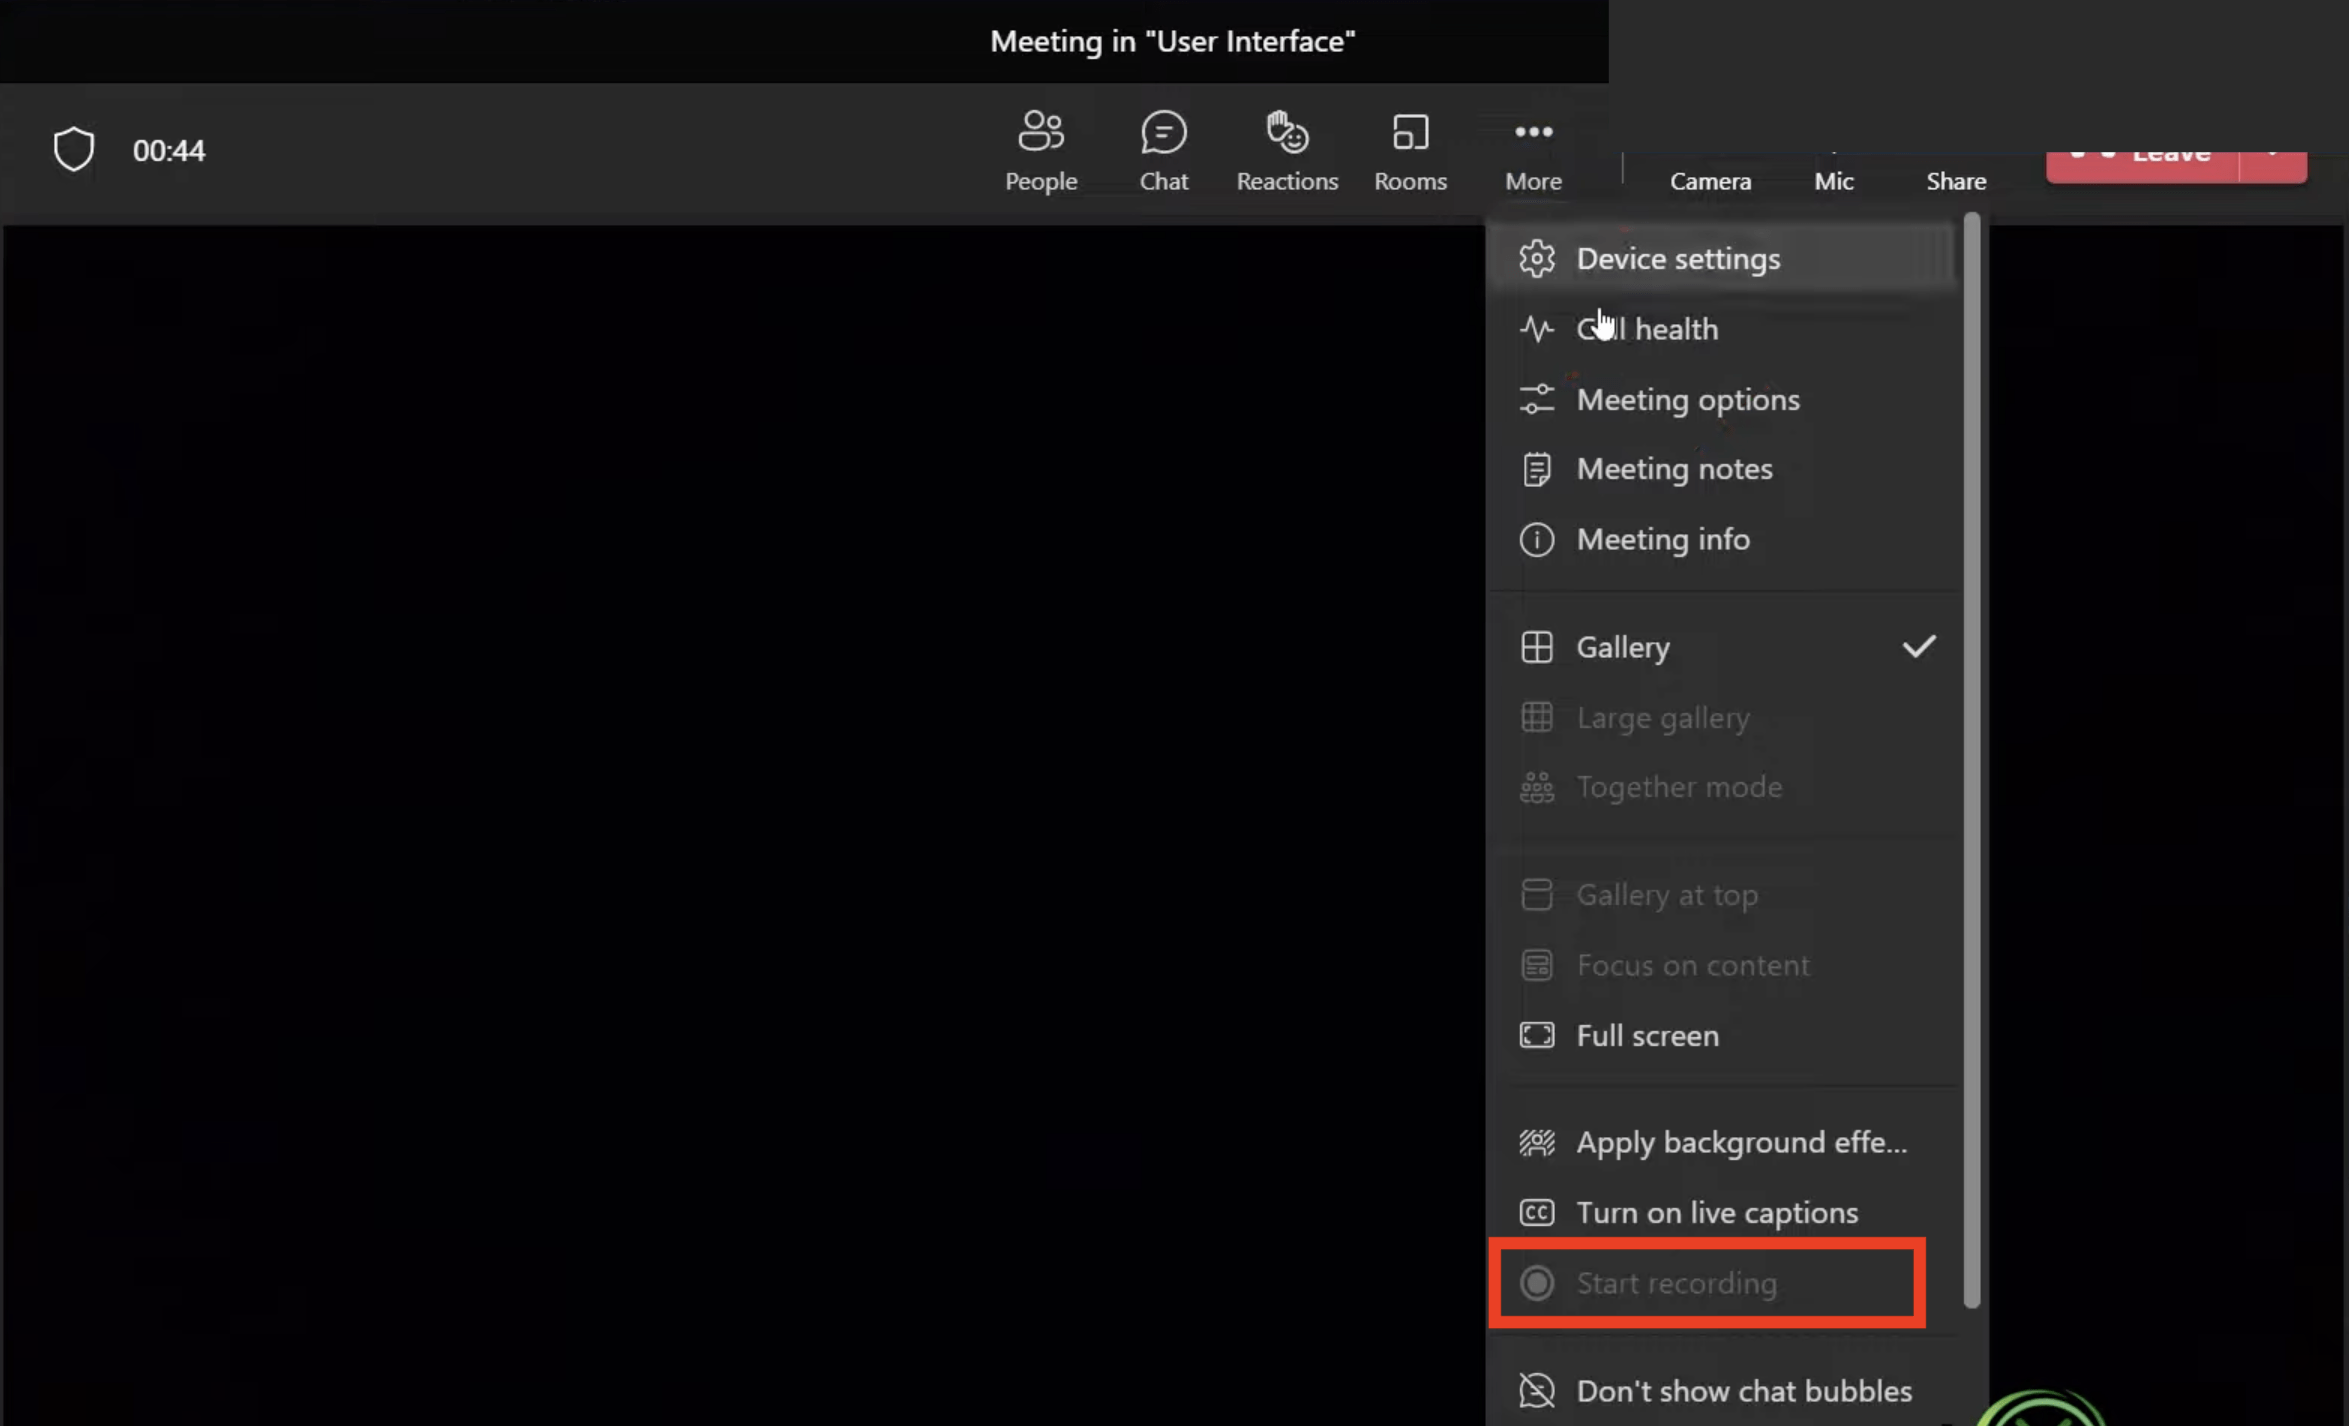Switch to Large gallery view
The image size is (2349, 1426).
pyautogui.click(x=1722, y=717)
